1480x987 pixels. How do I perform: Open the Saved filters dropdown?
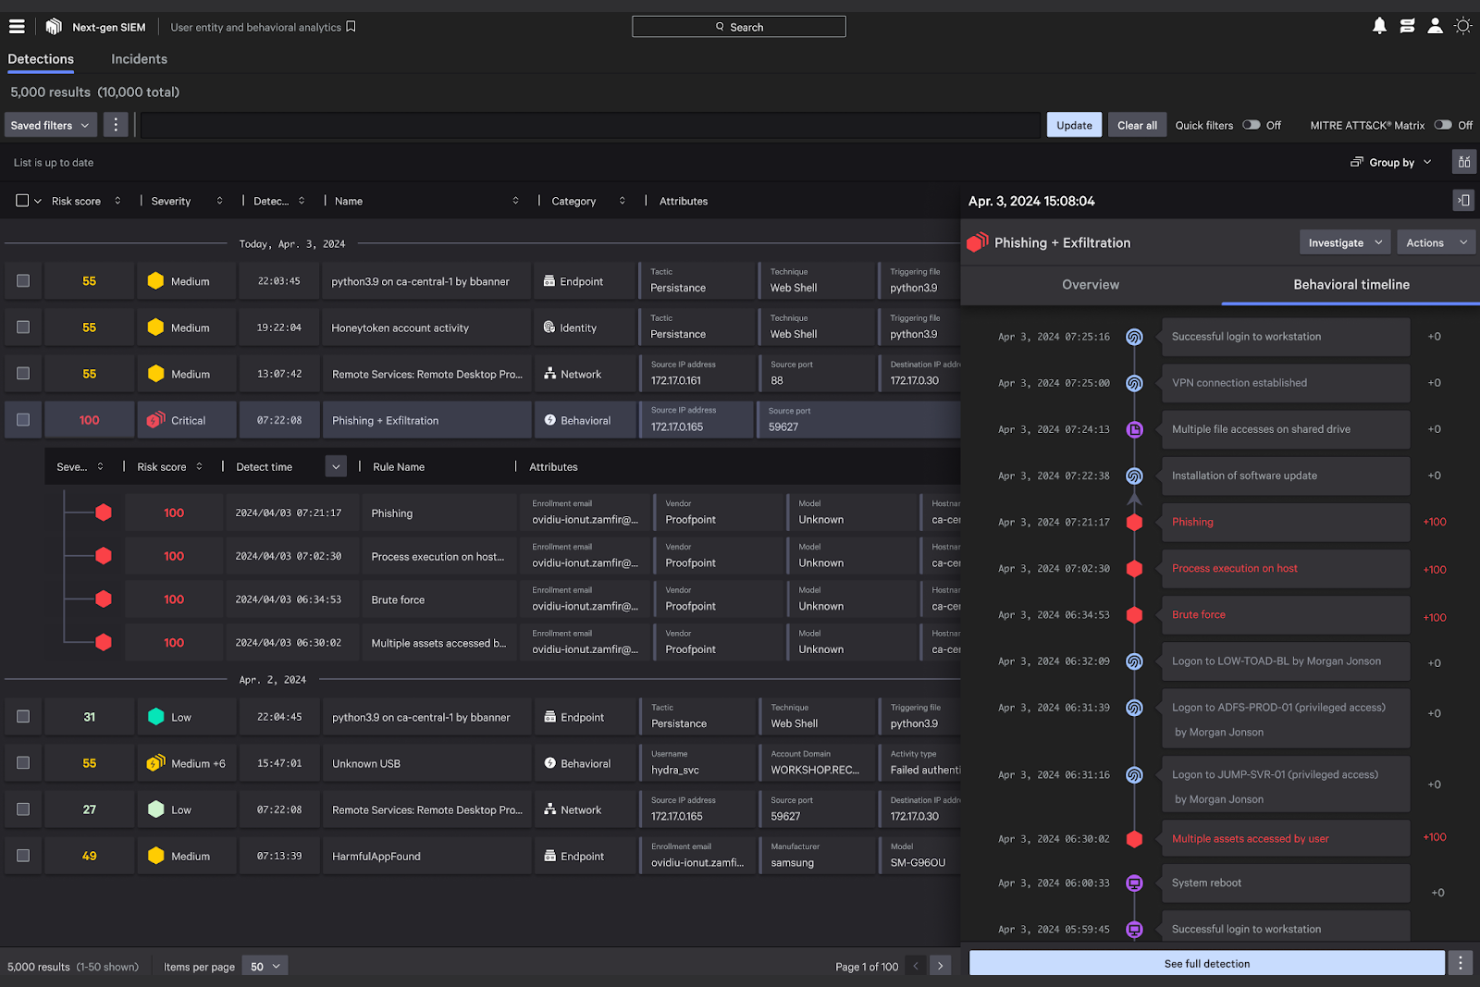click(49, 124)
